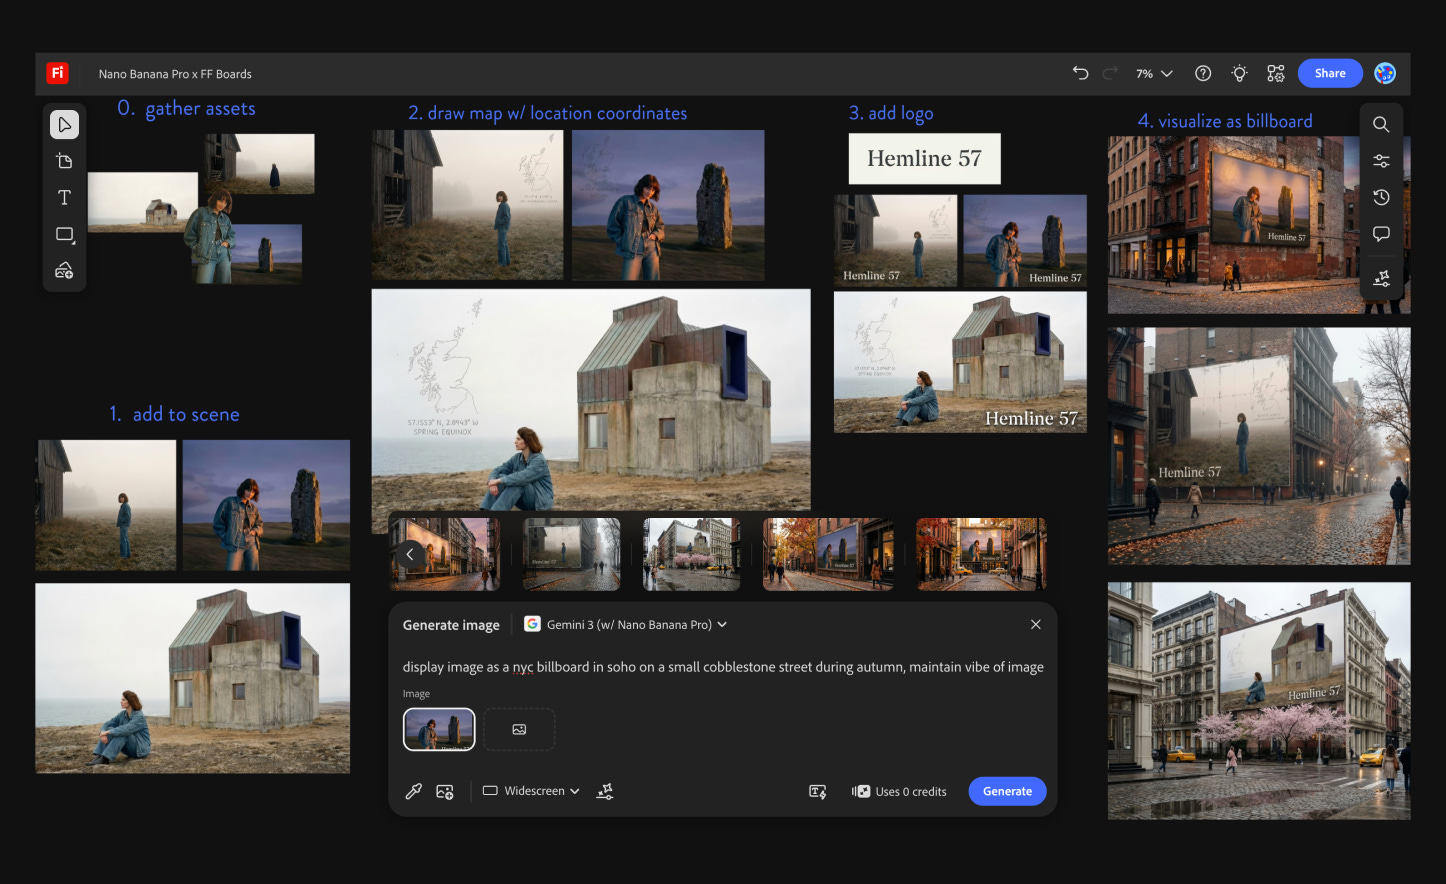Screen dimensions: 1446x884
Task: Click the blue Generate button
Action: tap(1007, 791)
